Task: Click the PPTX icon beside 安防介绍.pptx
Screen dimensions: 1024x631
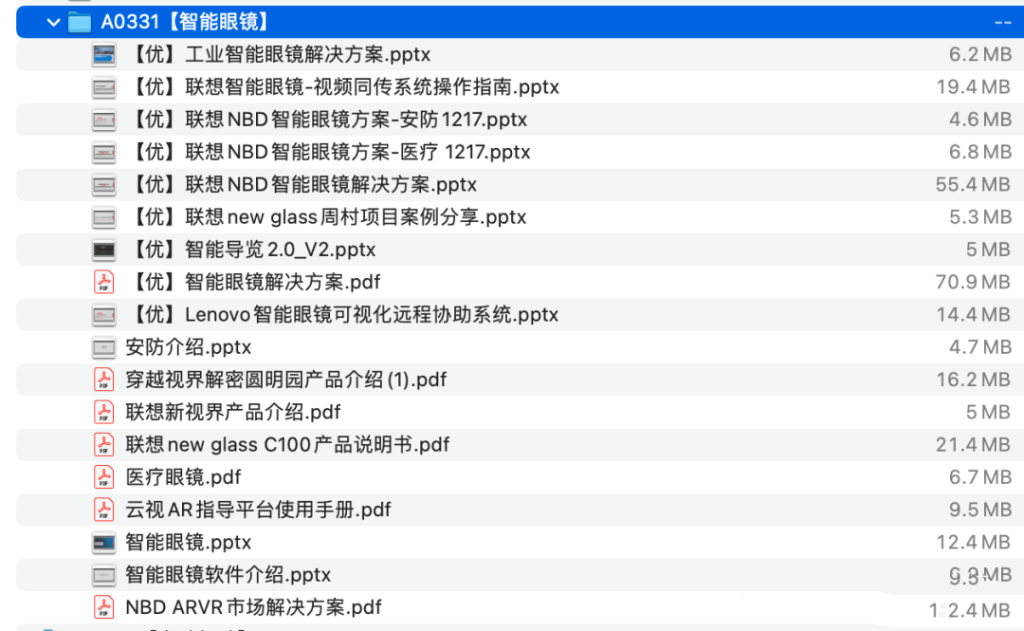Action: coord(103,347)
